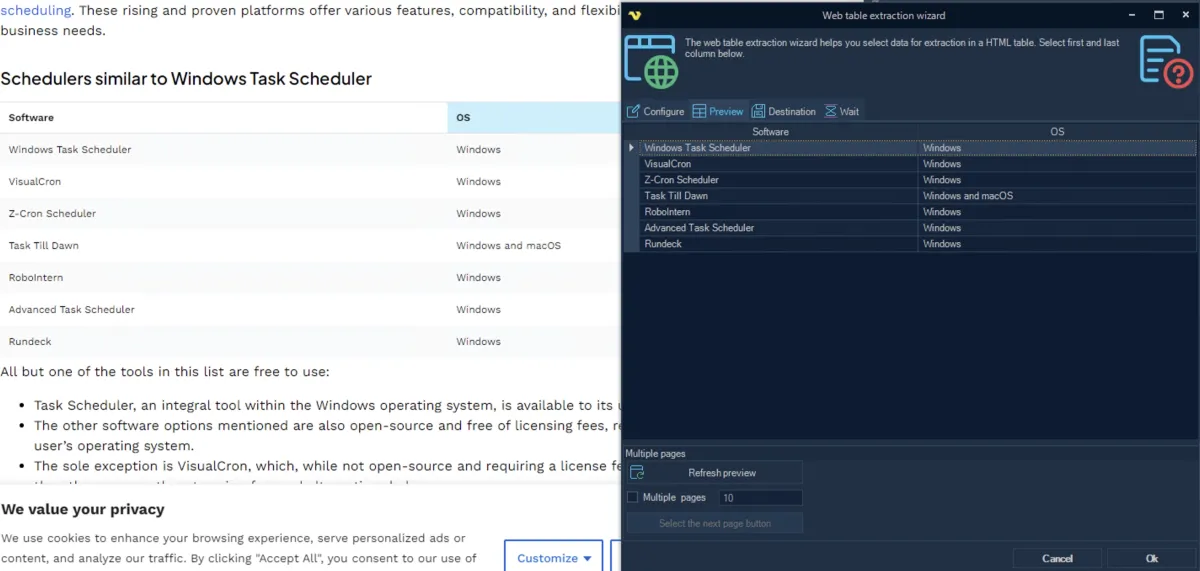Click the disabled Select the next page button
This screenshot has width=1200, height=571.
[714, 523]
